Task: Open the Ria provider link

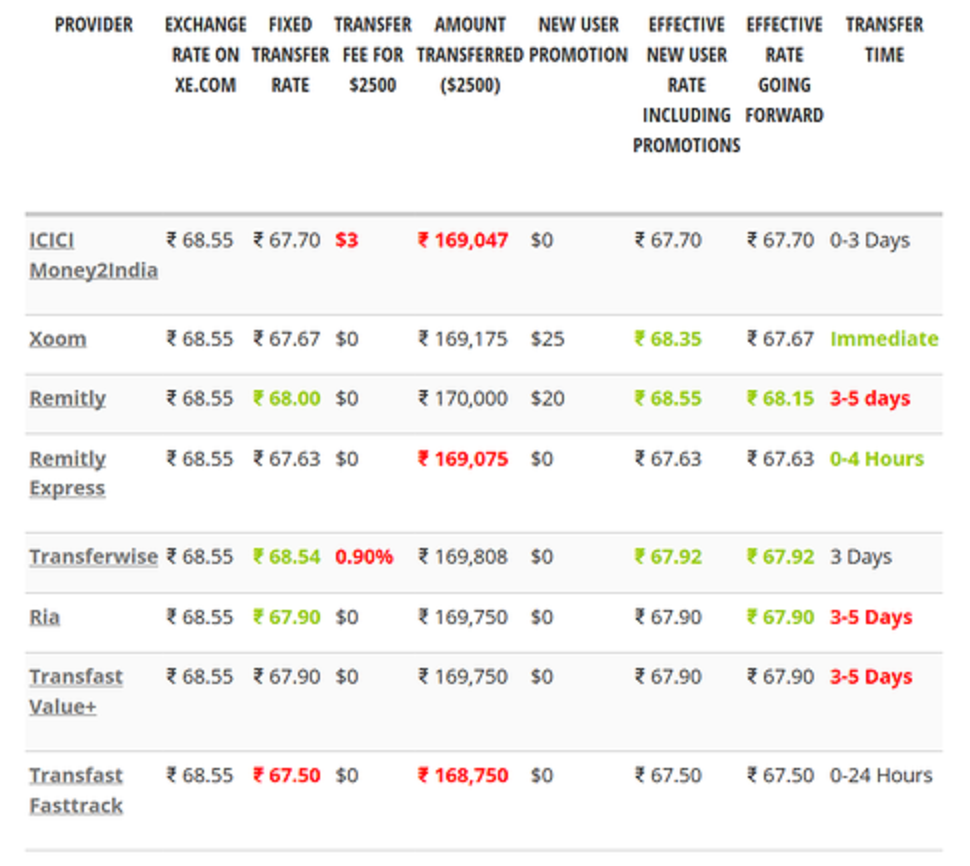Action: 45,617
